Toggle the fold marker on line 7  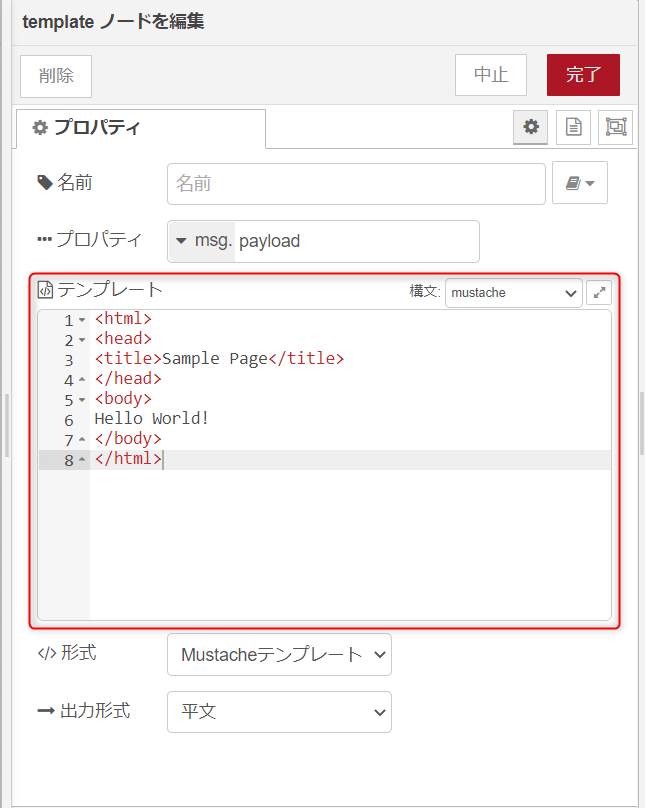82,440
